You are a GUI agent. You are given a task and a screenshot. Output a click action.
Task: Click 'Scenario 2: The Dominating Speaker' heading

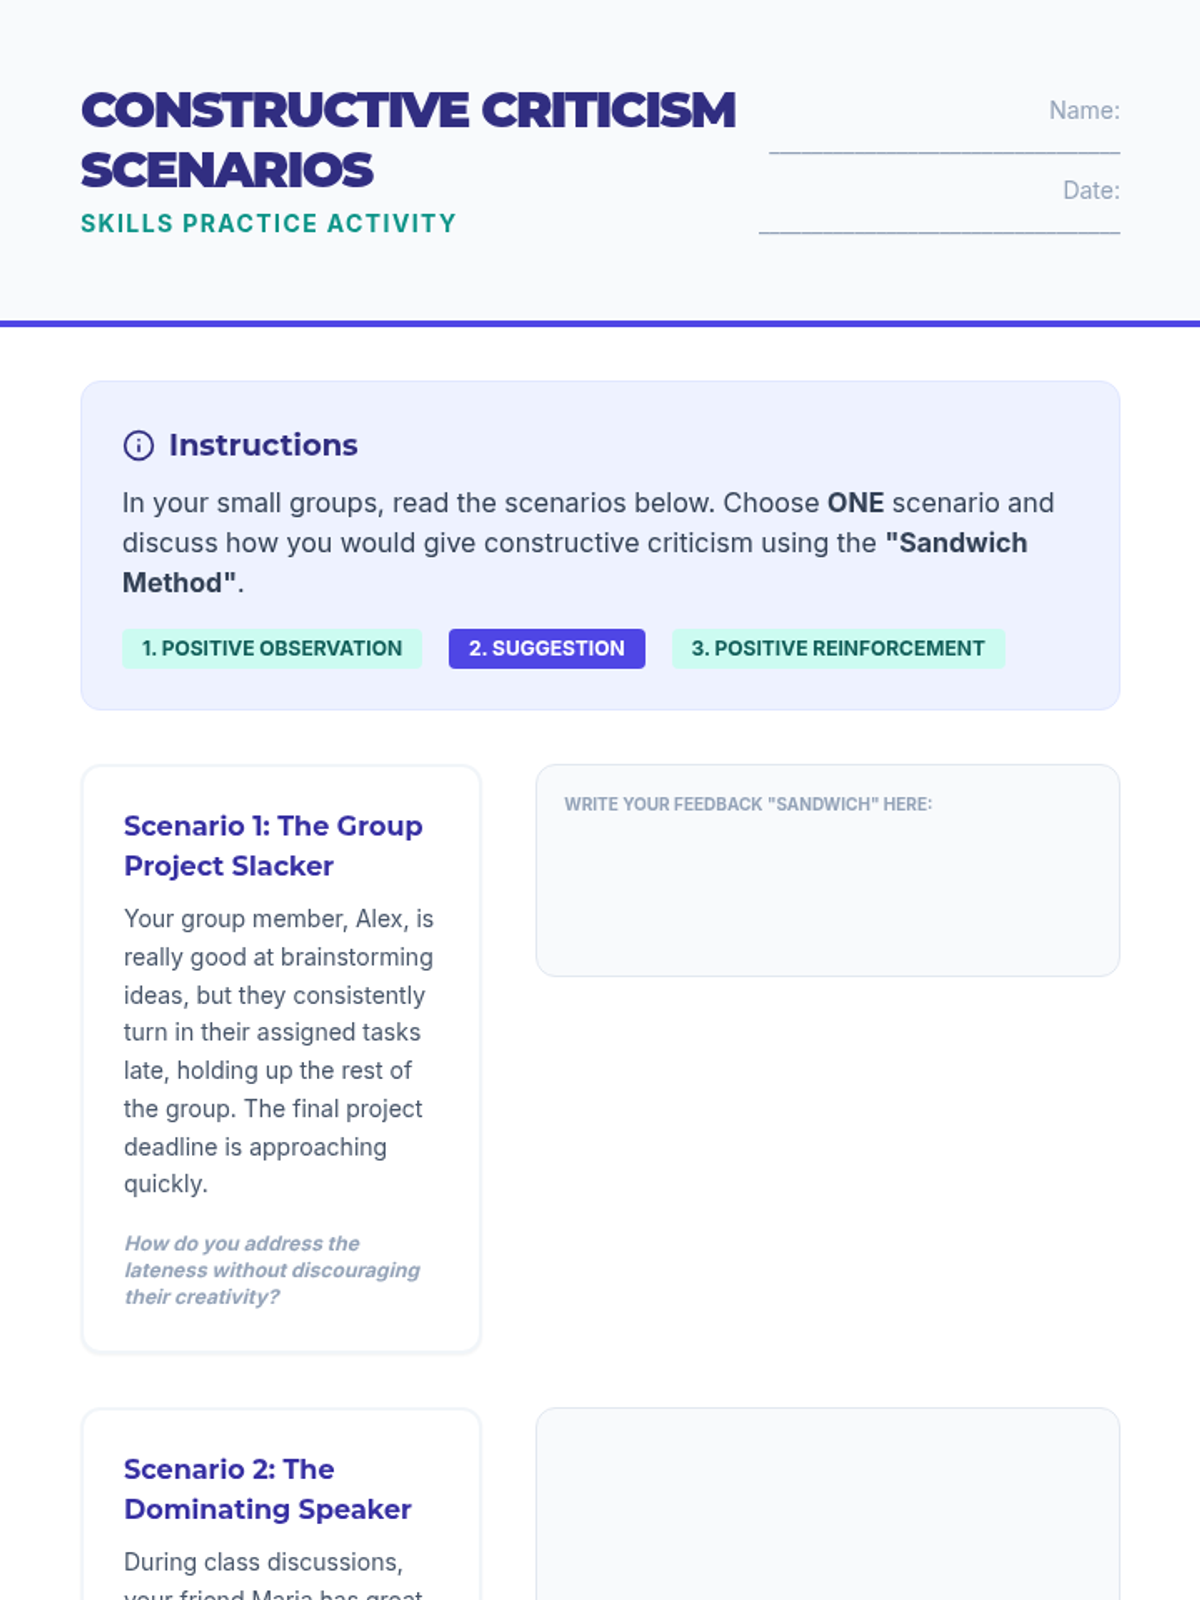click(x=268, y=1489)
